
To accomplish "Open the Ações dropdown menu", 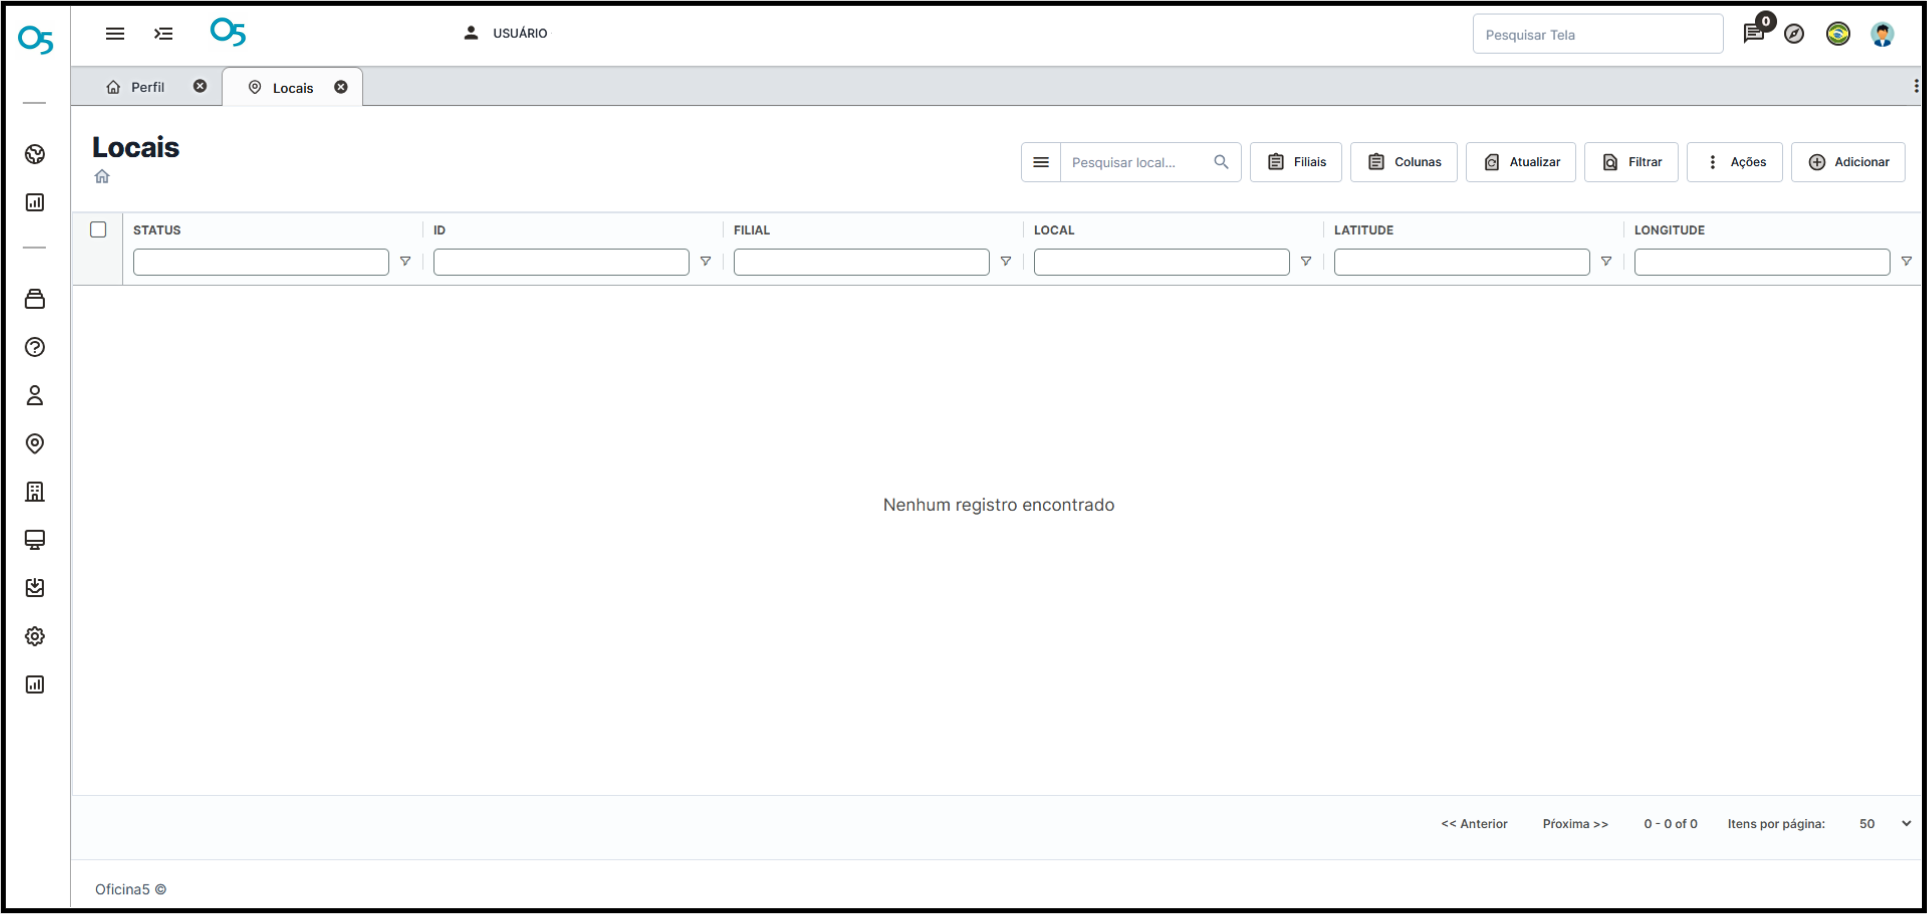I will tap(1734, 162).
